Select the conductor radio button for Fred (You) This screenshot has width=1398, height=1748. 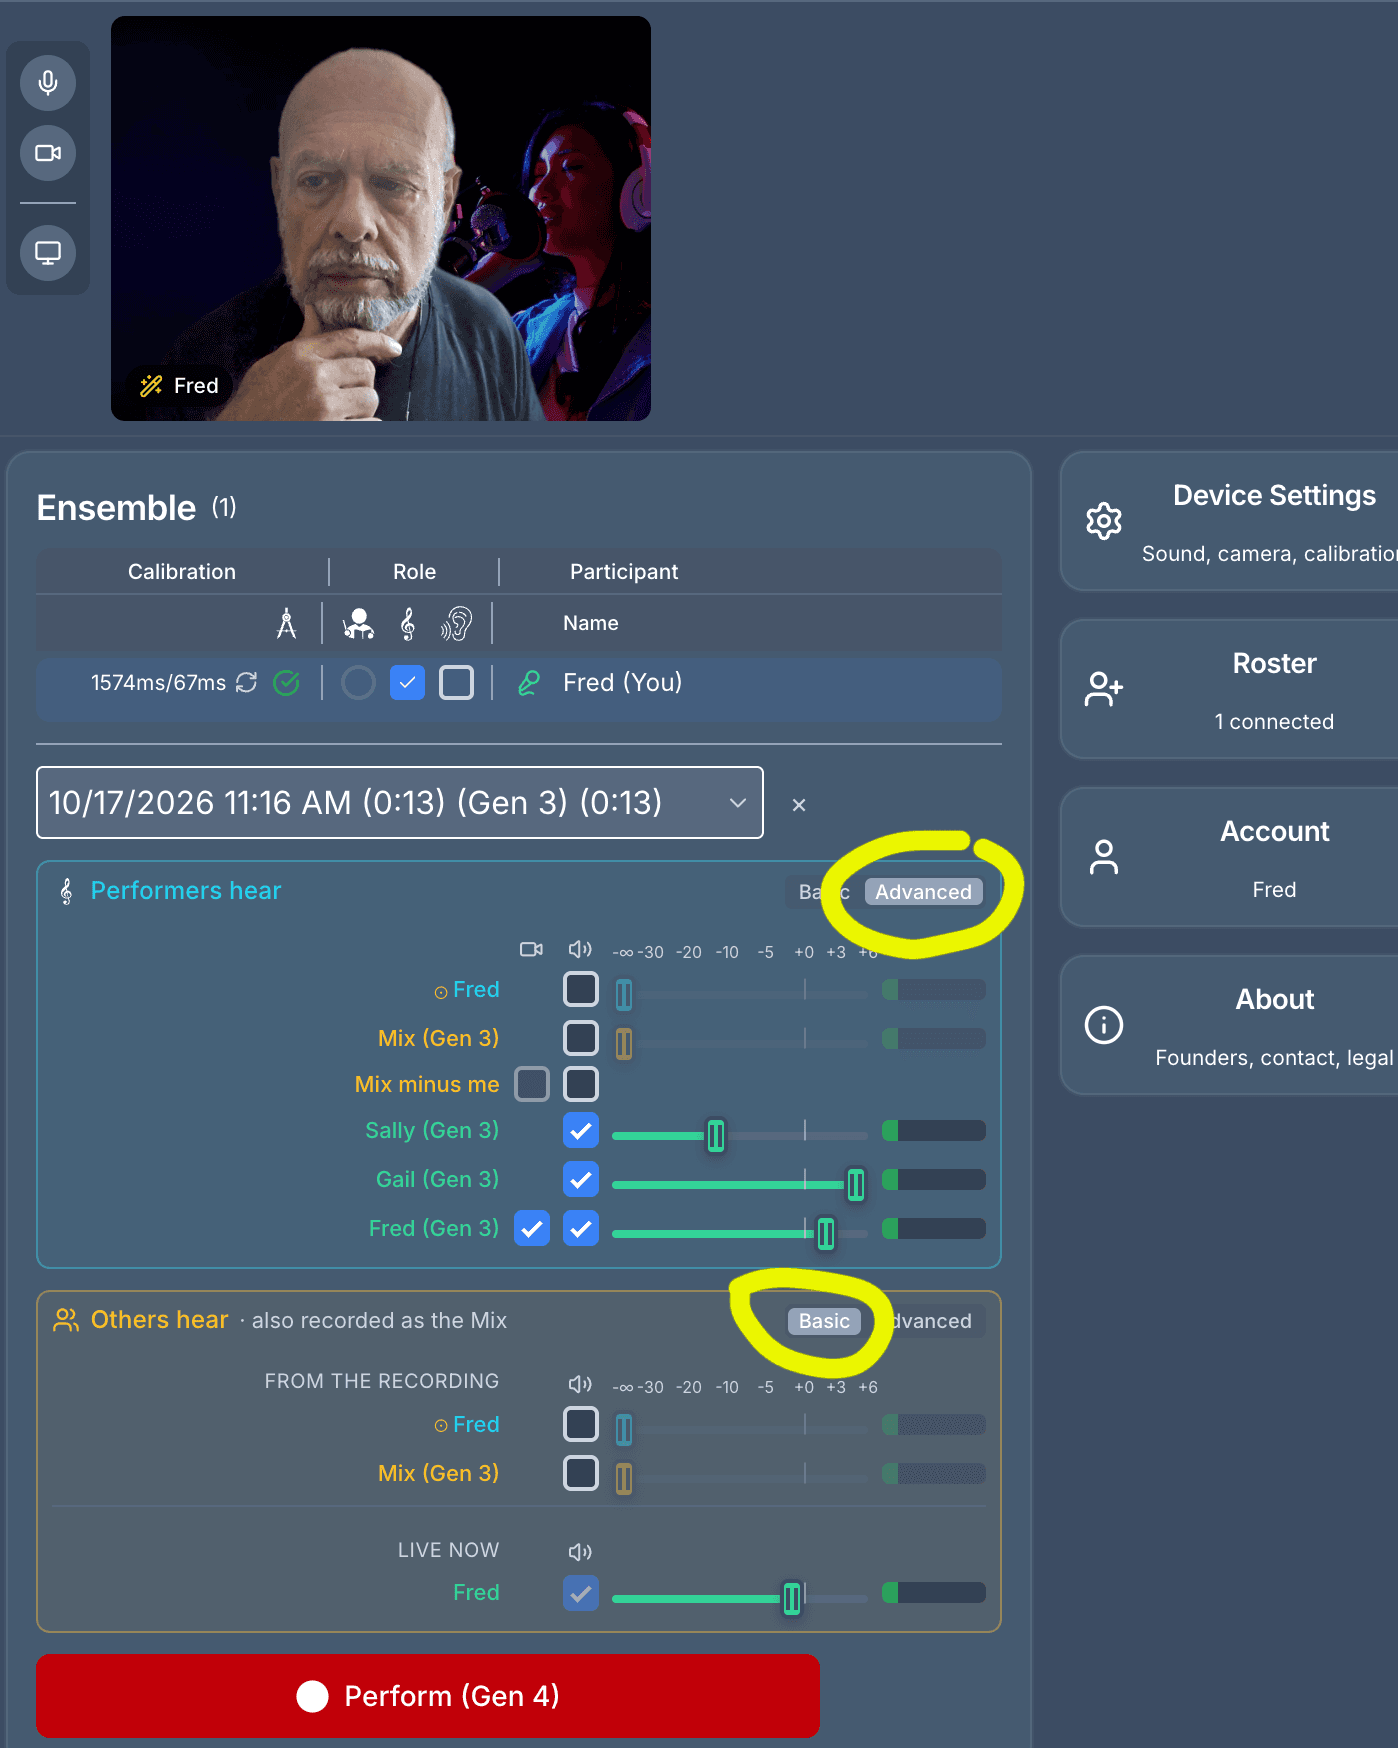358,683
